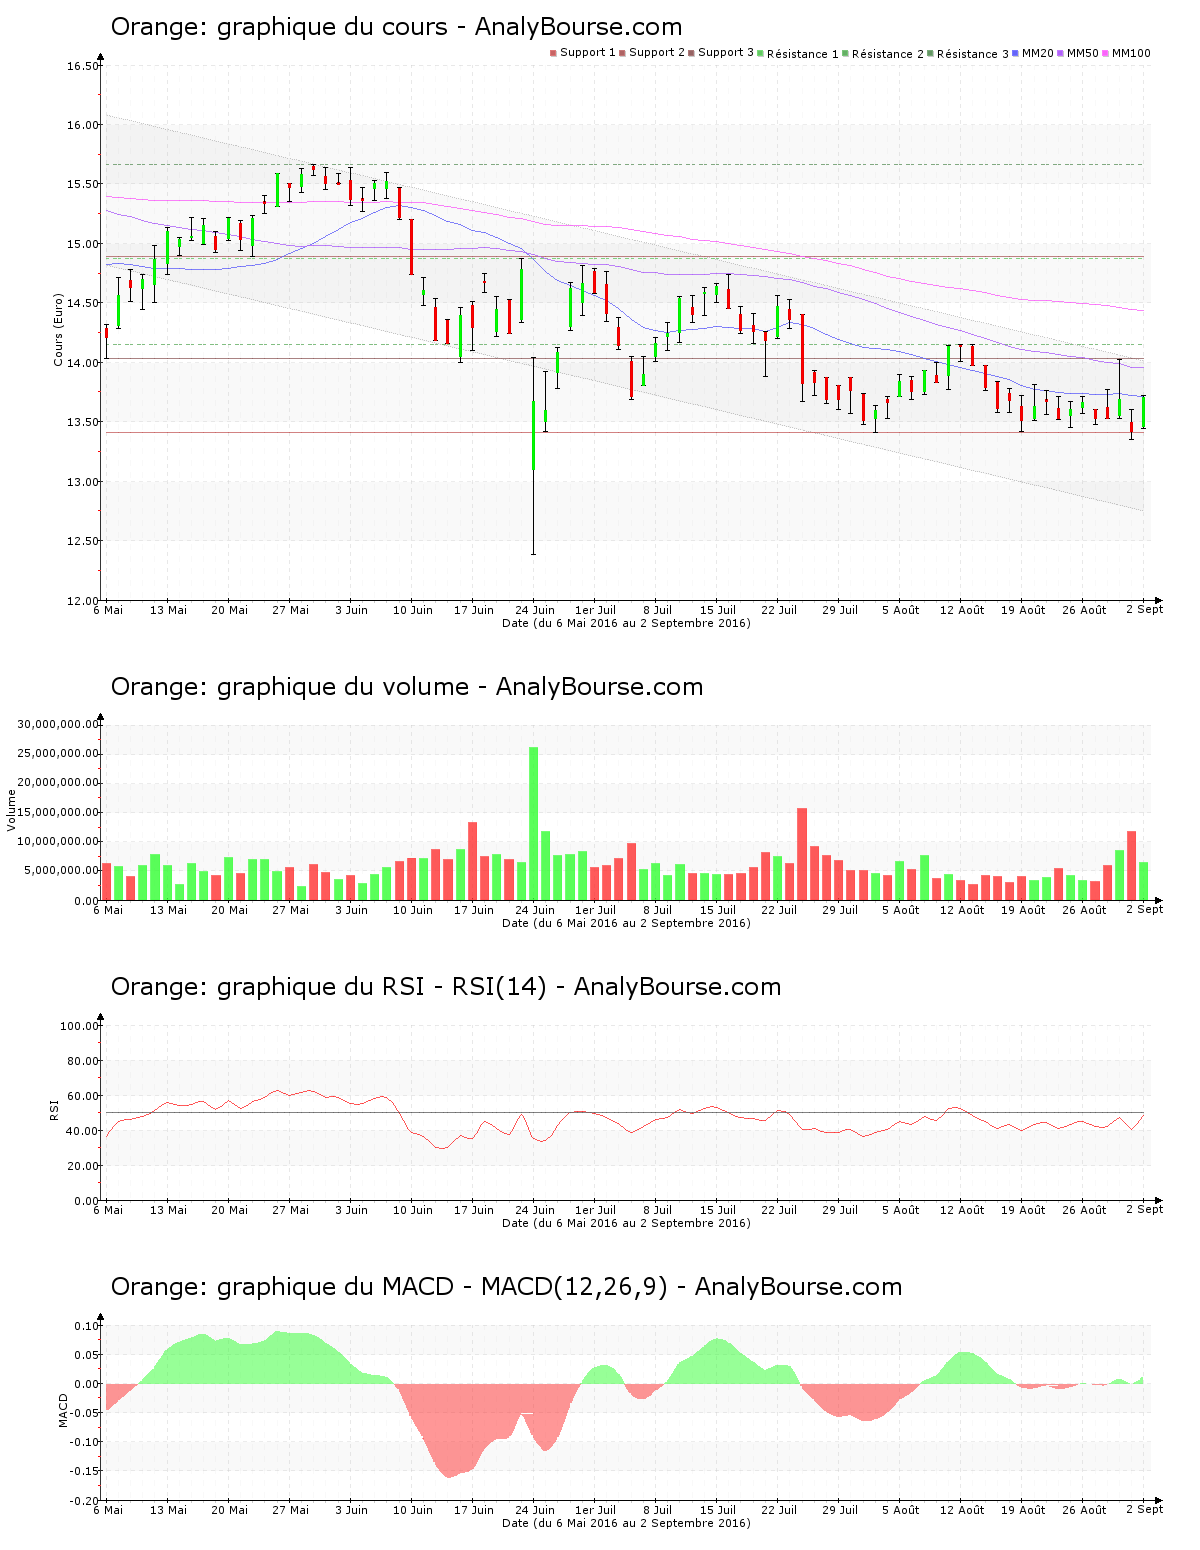The height and width of the screenshot is (1550, 1200).
Task: Select the Support 2 legend label
Action: [657, 53]
